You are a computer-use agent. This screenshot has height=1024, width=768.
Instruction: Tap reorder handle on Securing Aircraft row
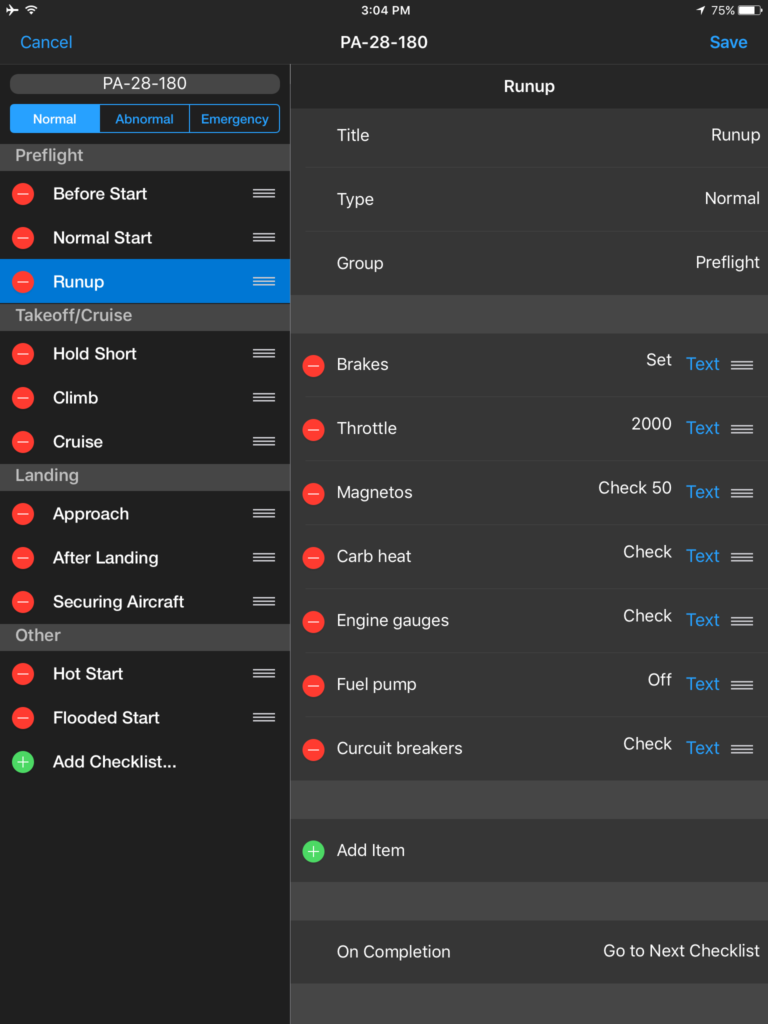[264, 601]
